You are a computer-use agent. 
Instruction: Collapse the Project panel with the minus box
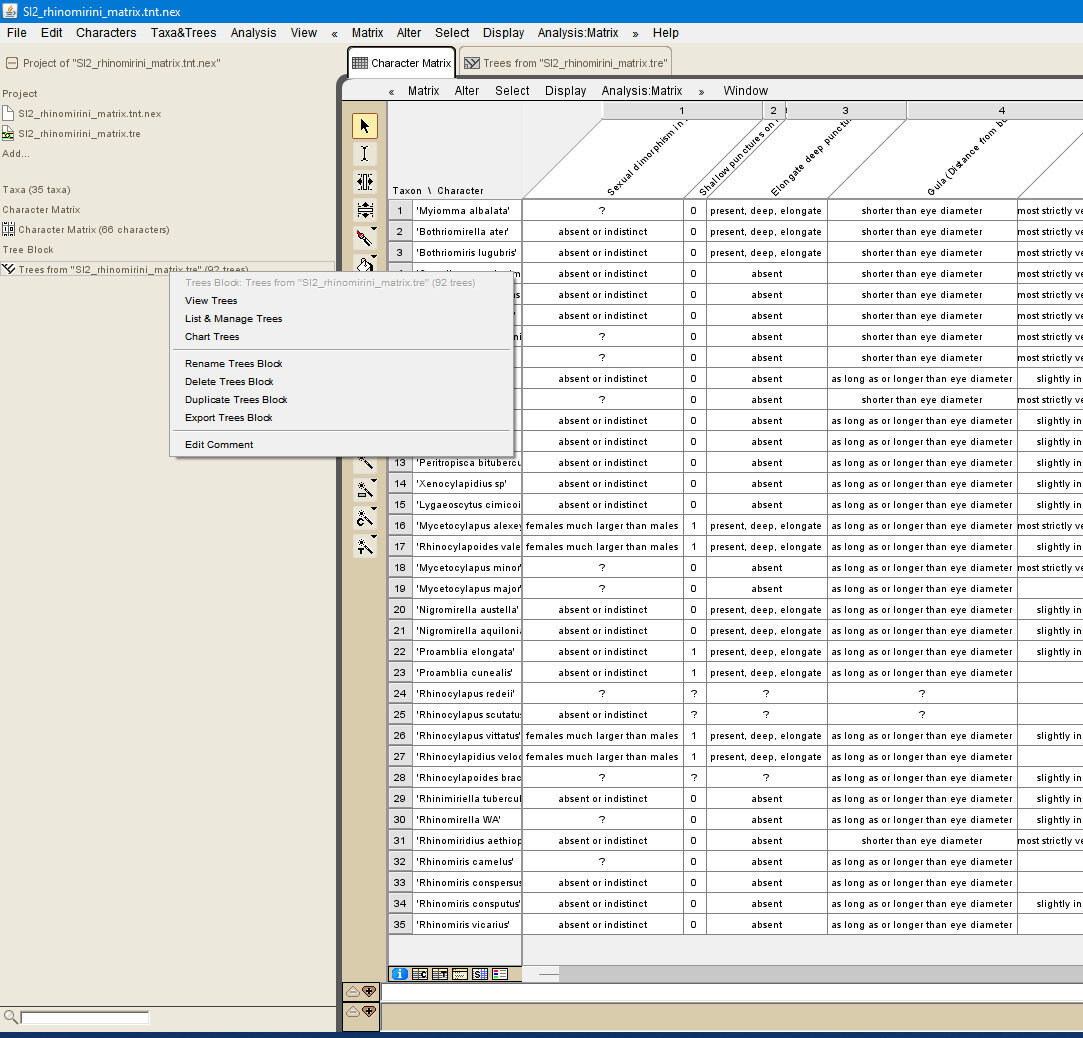12,63
